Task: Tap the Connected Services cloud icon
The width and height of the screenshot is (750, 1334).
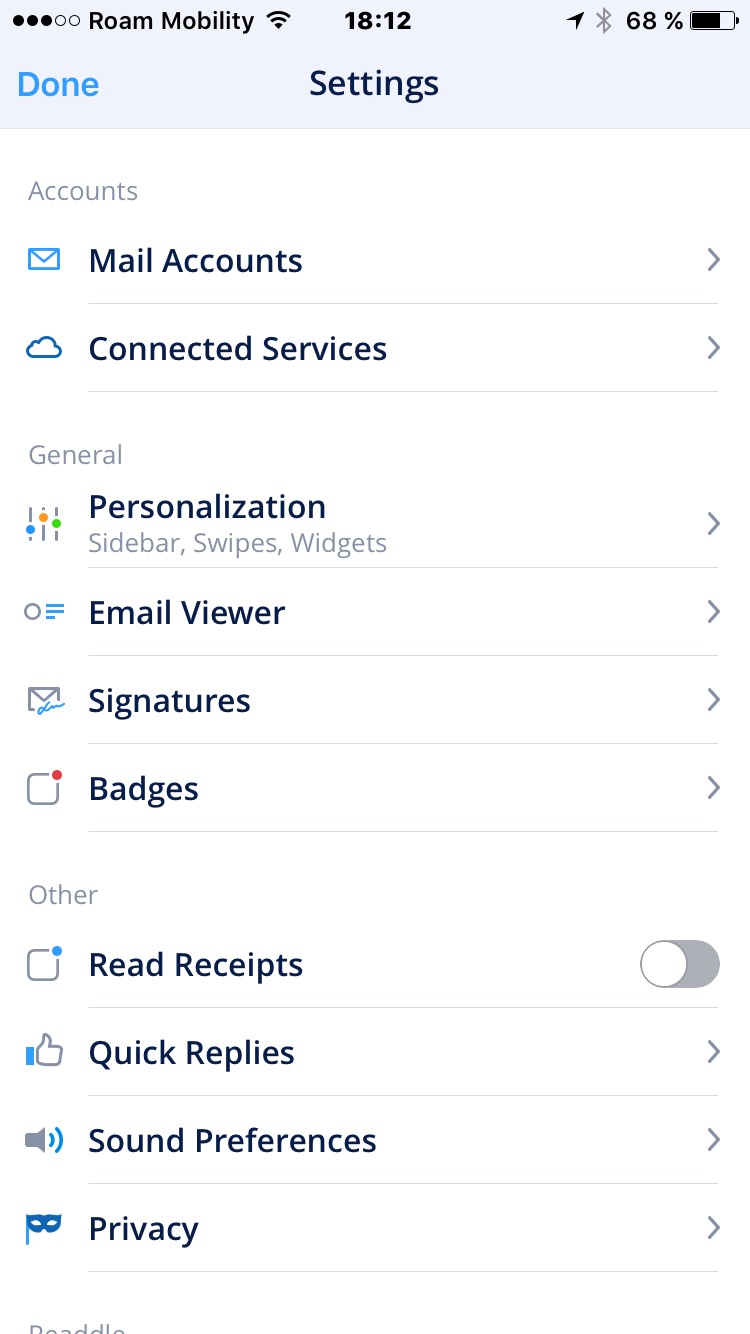Action: [x=44, y=349]
